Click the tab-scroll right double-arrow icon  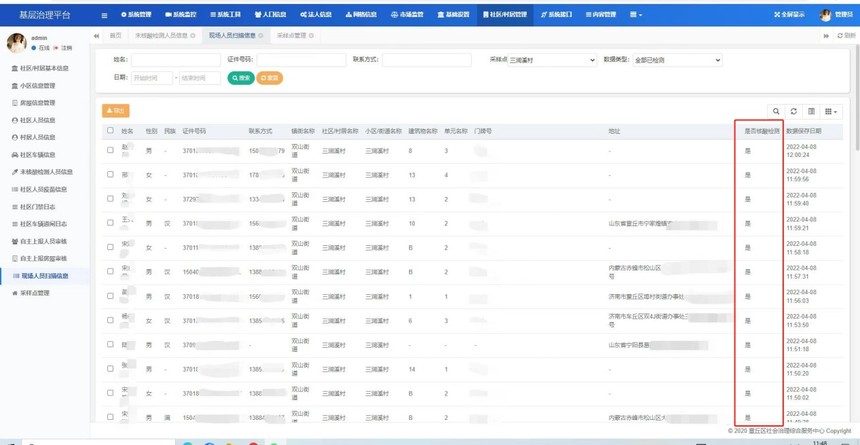826,36
